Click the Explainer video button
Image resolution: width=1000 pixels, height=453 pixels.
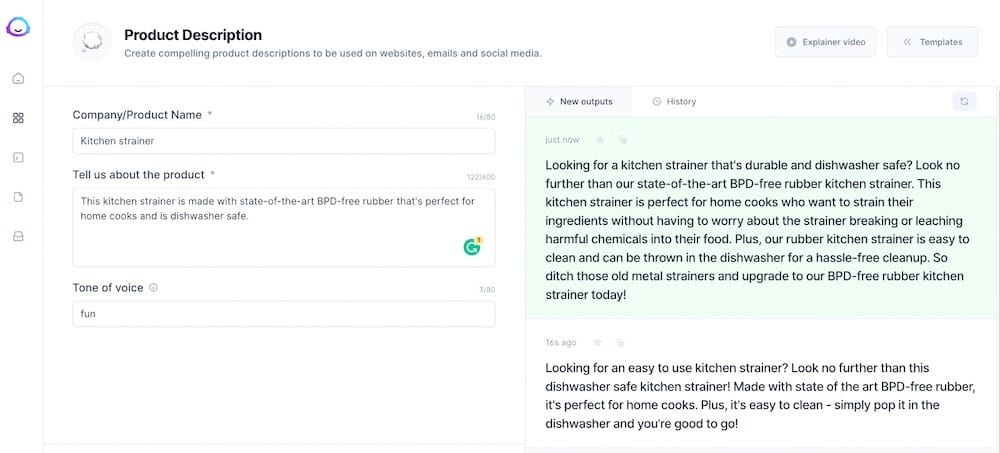tap(825, 42)
